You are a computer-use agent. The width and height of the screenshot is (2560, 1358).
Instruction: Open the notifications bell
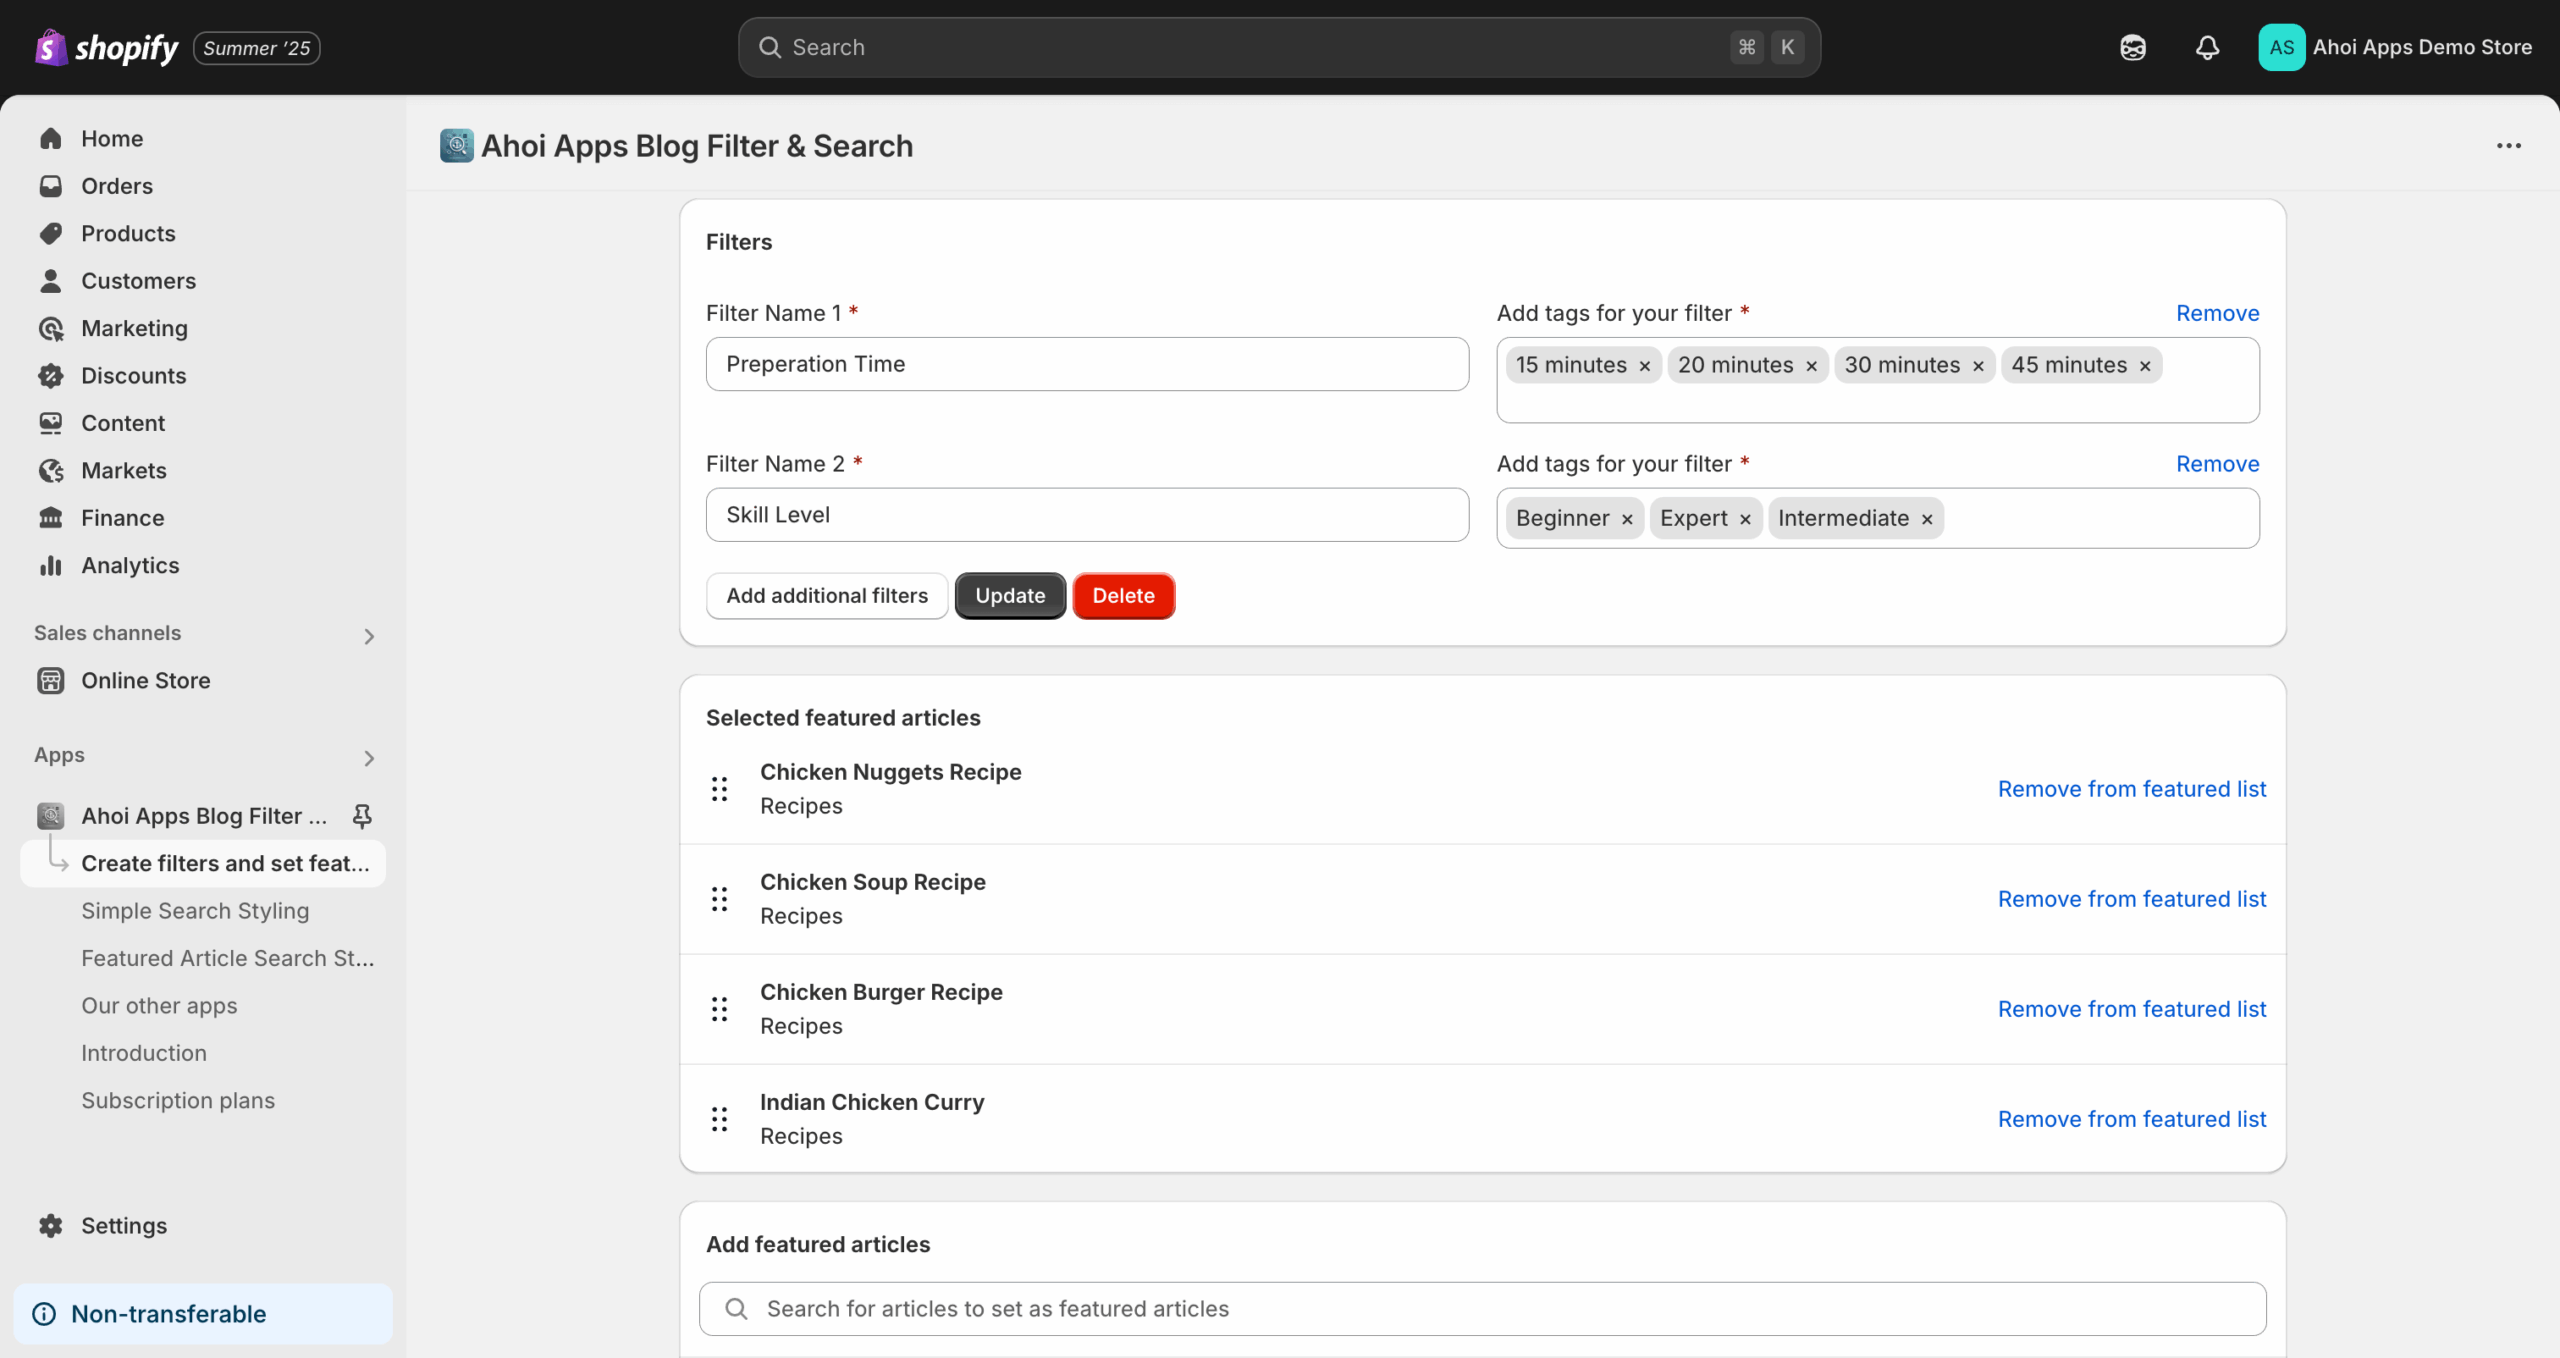[x=2207, y=47]
